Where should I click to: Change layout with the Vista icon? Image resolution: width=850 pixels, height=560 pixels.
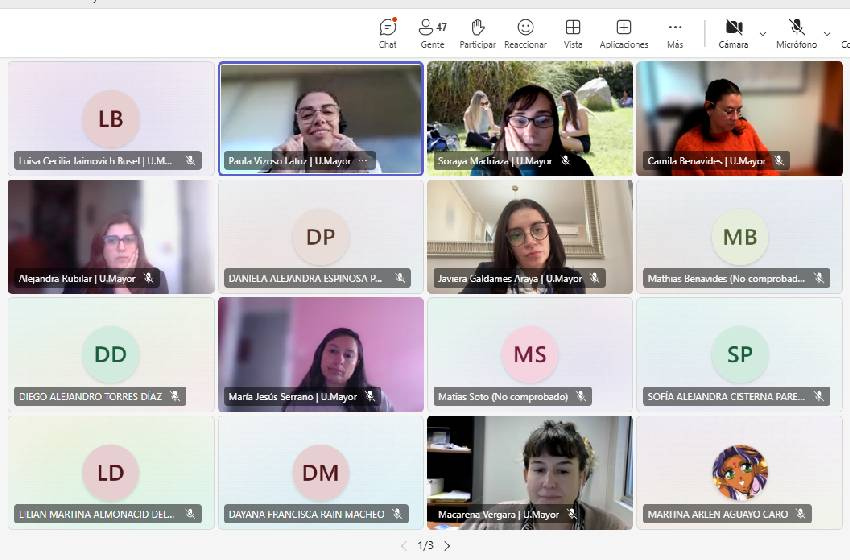573,34
